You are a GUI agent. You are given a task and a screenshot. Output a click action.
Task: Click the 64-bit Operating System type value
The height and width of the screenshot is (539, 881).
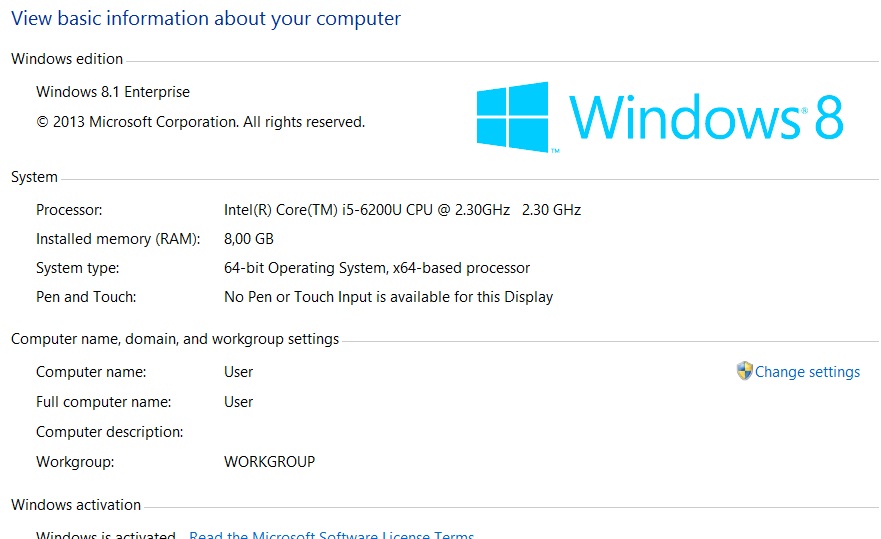coord(377,268)
